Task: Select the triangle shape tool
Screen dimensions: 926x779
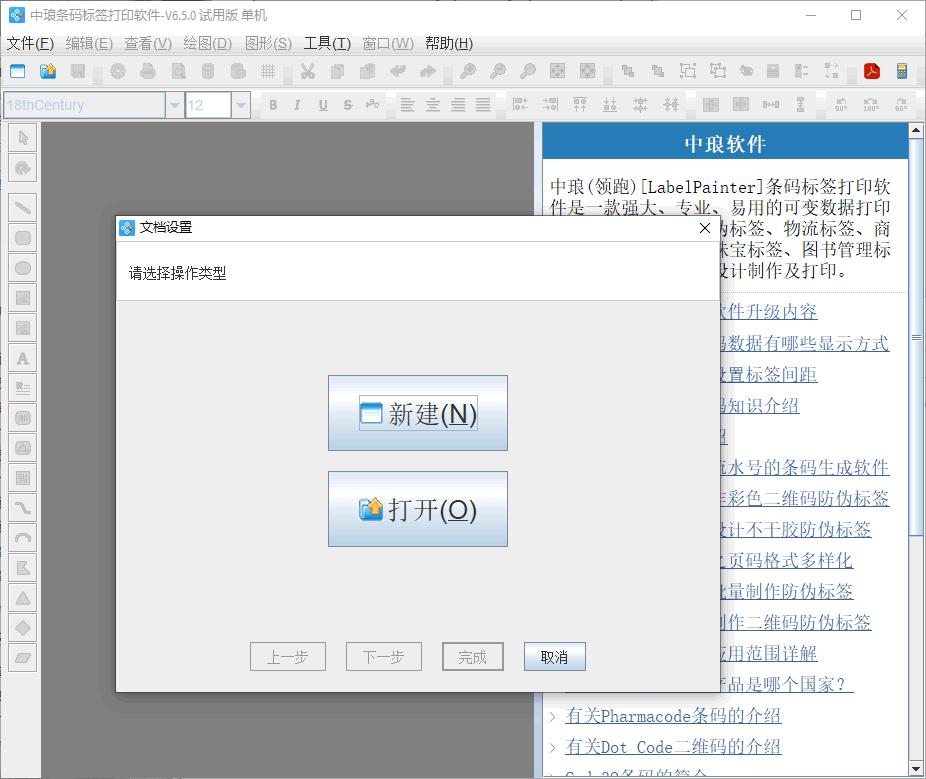Action: tap(23, 598)
